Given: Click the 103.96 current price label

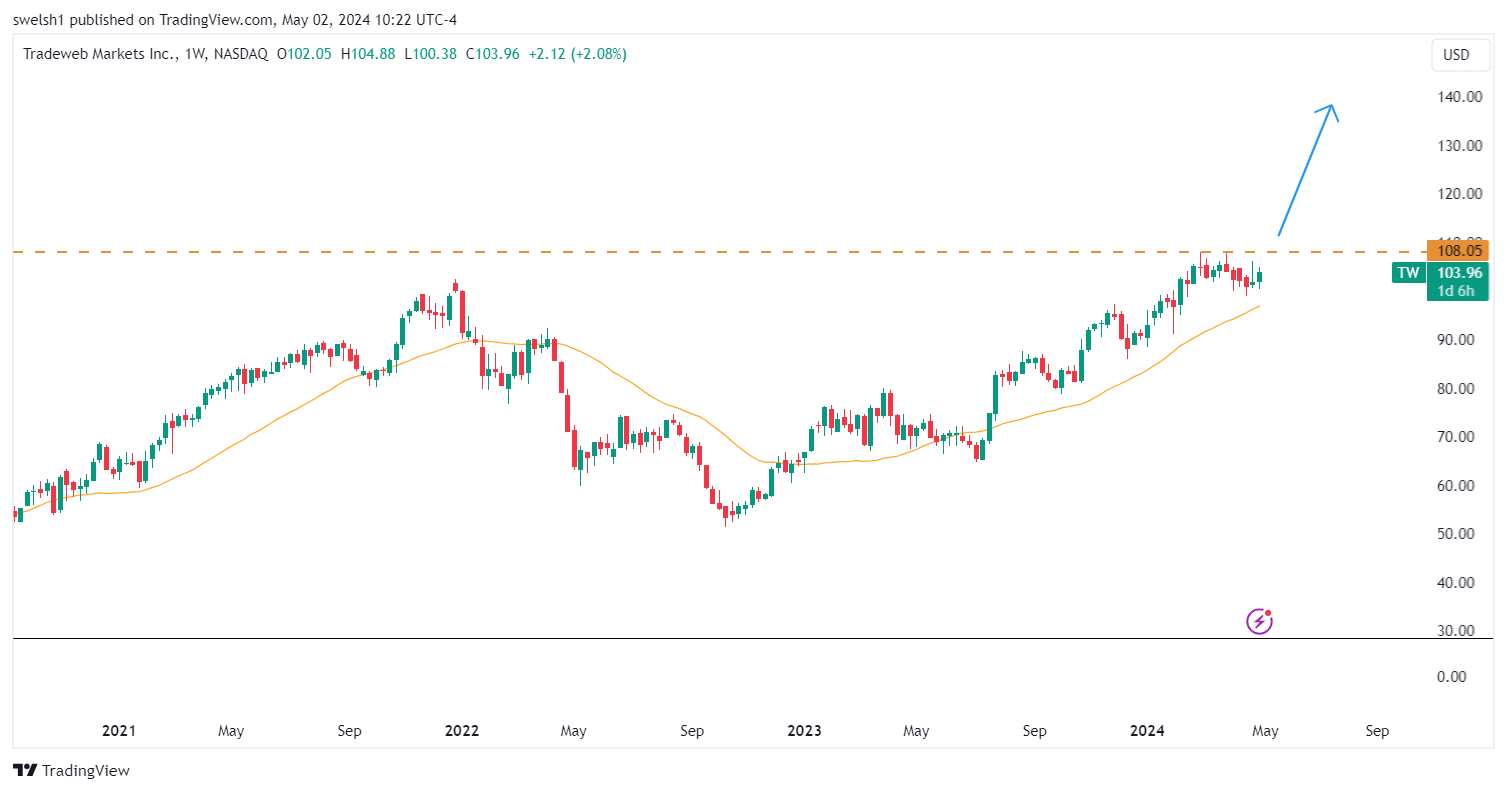Looking at the screenshot, I should point(1460,273).
